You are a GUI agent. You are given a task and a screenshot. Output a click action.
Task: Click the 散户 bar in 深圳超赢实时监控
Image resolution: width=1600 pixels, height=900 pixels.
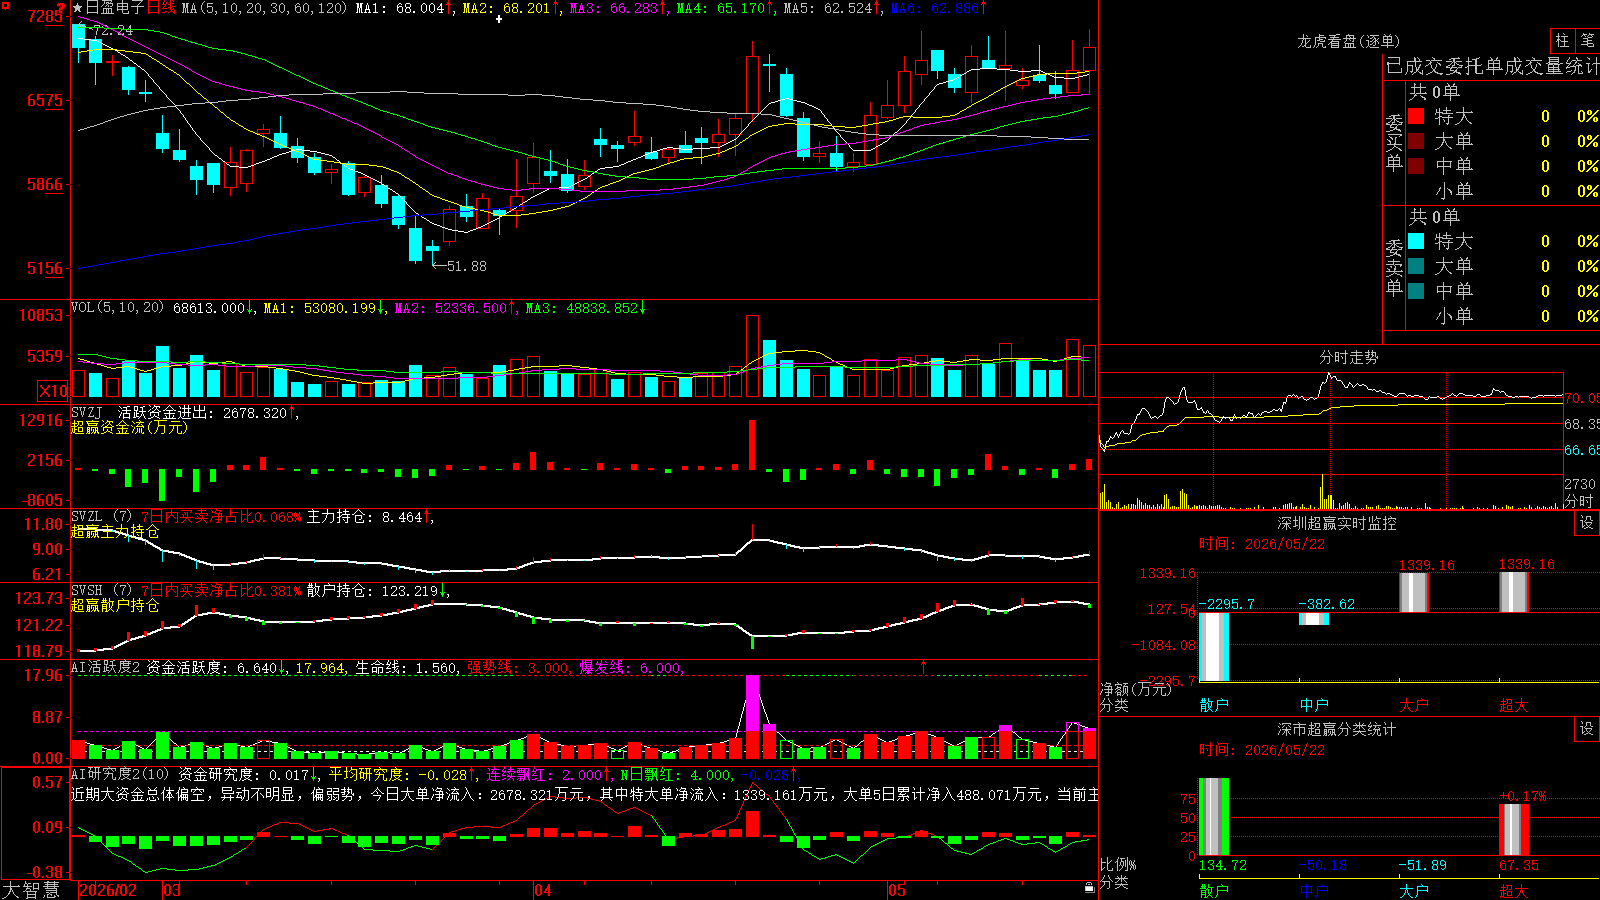tap(1214, 647)
